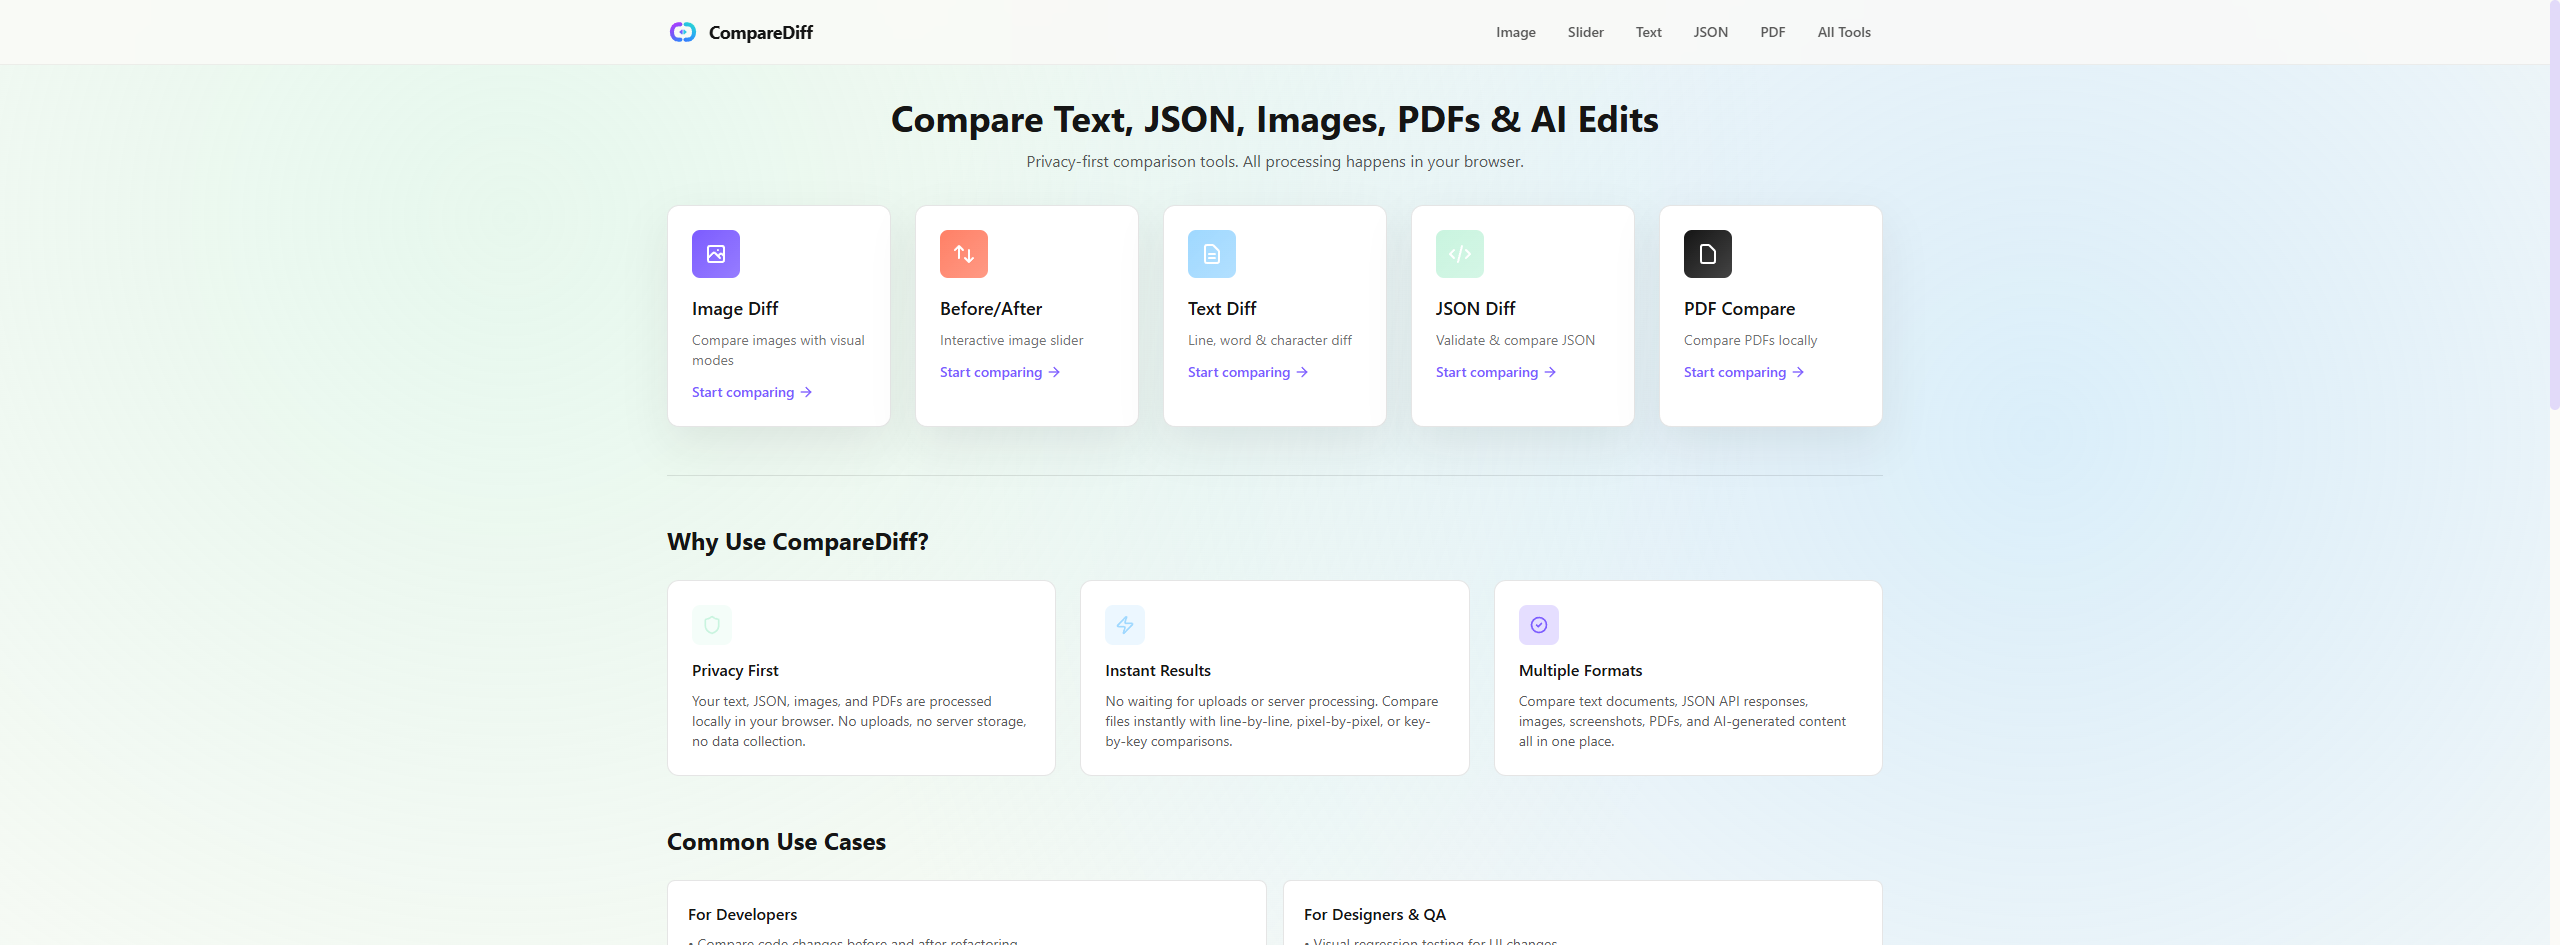The height and width of the screenshot is (945, 2560).
Task: Open All Tools in the navigation
Action: 1844,32
